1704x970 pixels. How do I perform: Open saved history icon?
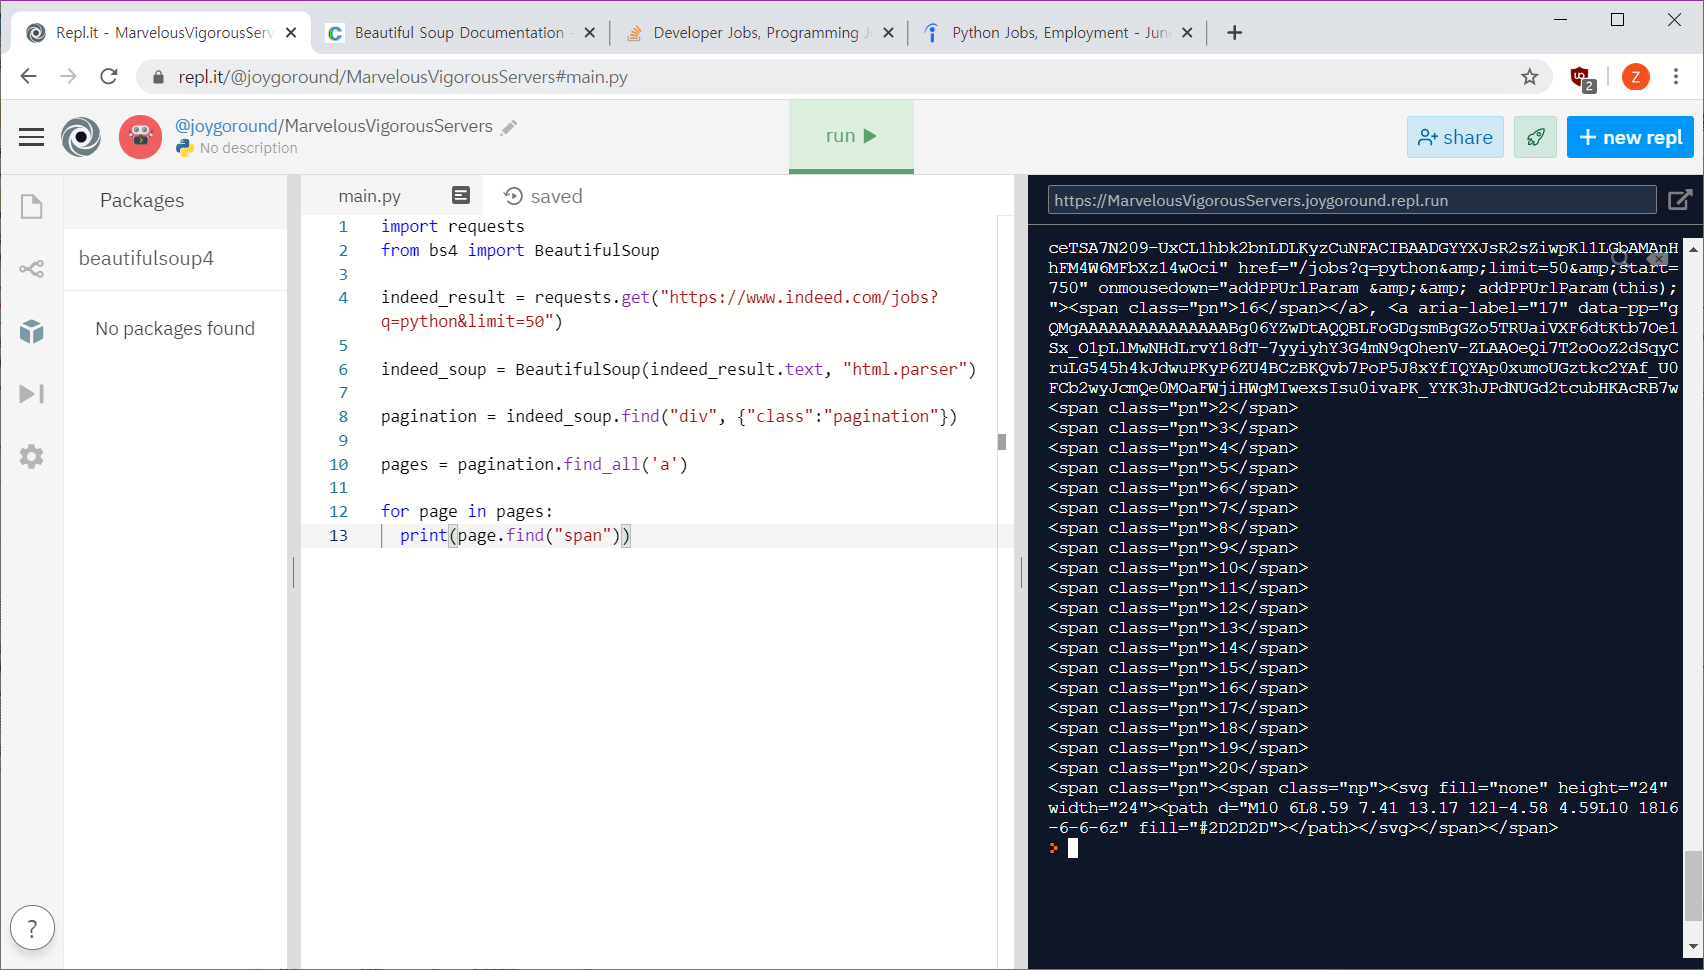pos(514,196)
